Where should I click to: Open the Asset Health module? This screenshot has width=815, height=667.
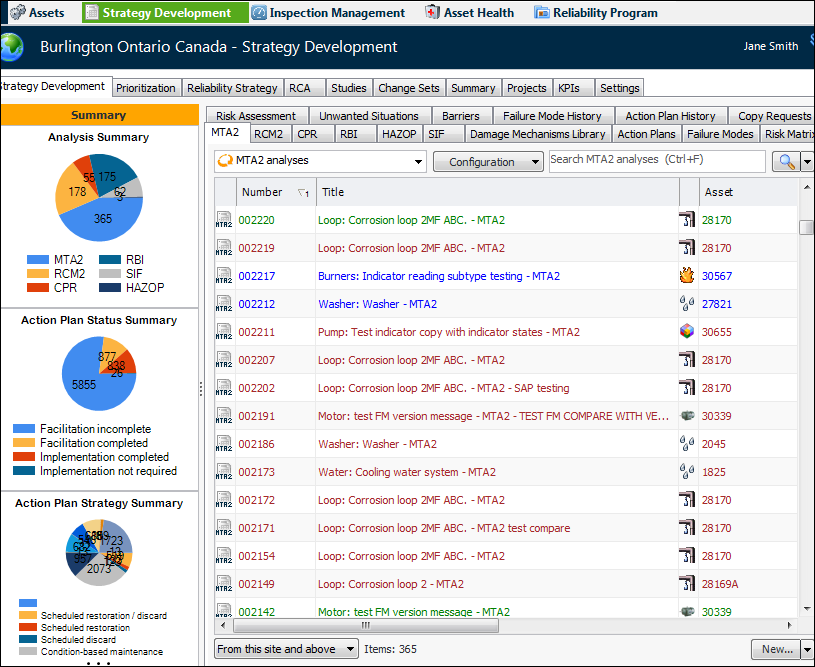(x=469, y=13)
